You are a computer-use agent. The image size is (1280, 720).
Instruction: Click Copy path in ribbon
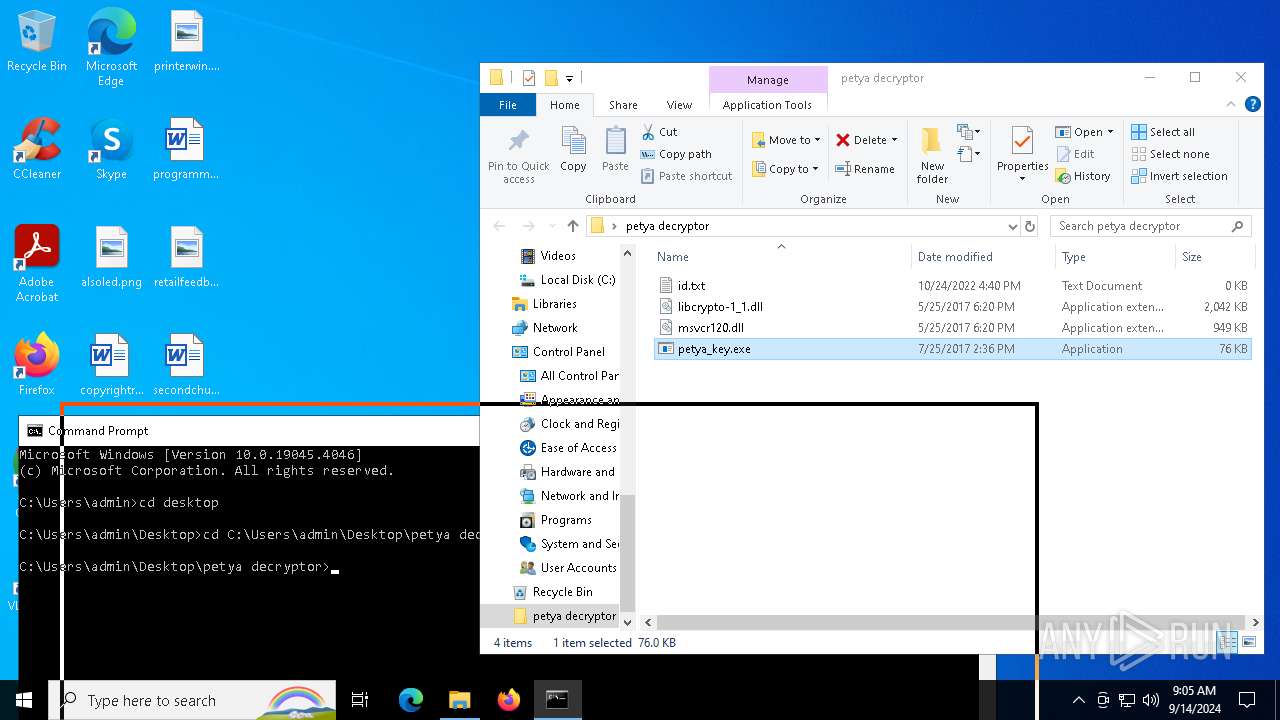pyautogui.click(x=675, y=154)
